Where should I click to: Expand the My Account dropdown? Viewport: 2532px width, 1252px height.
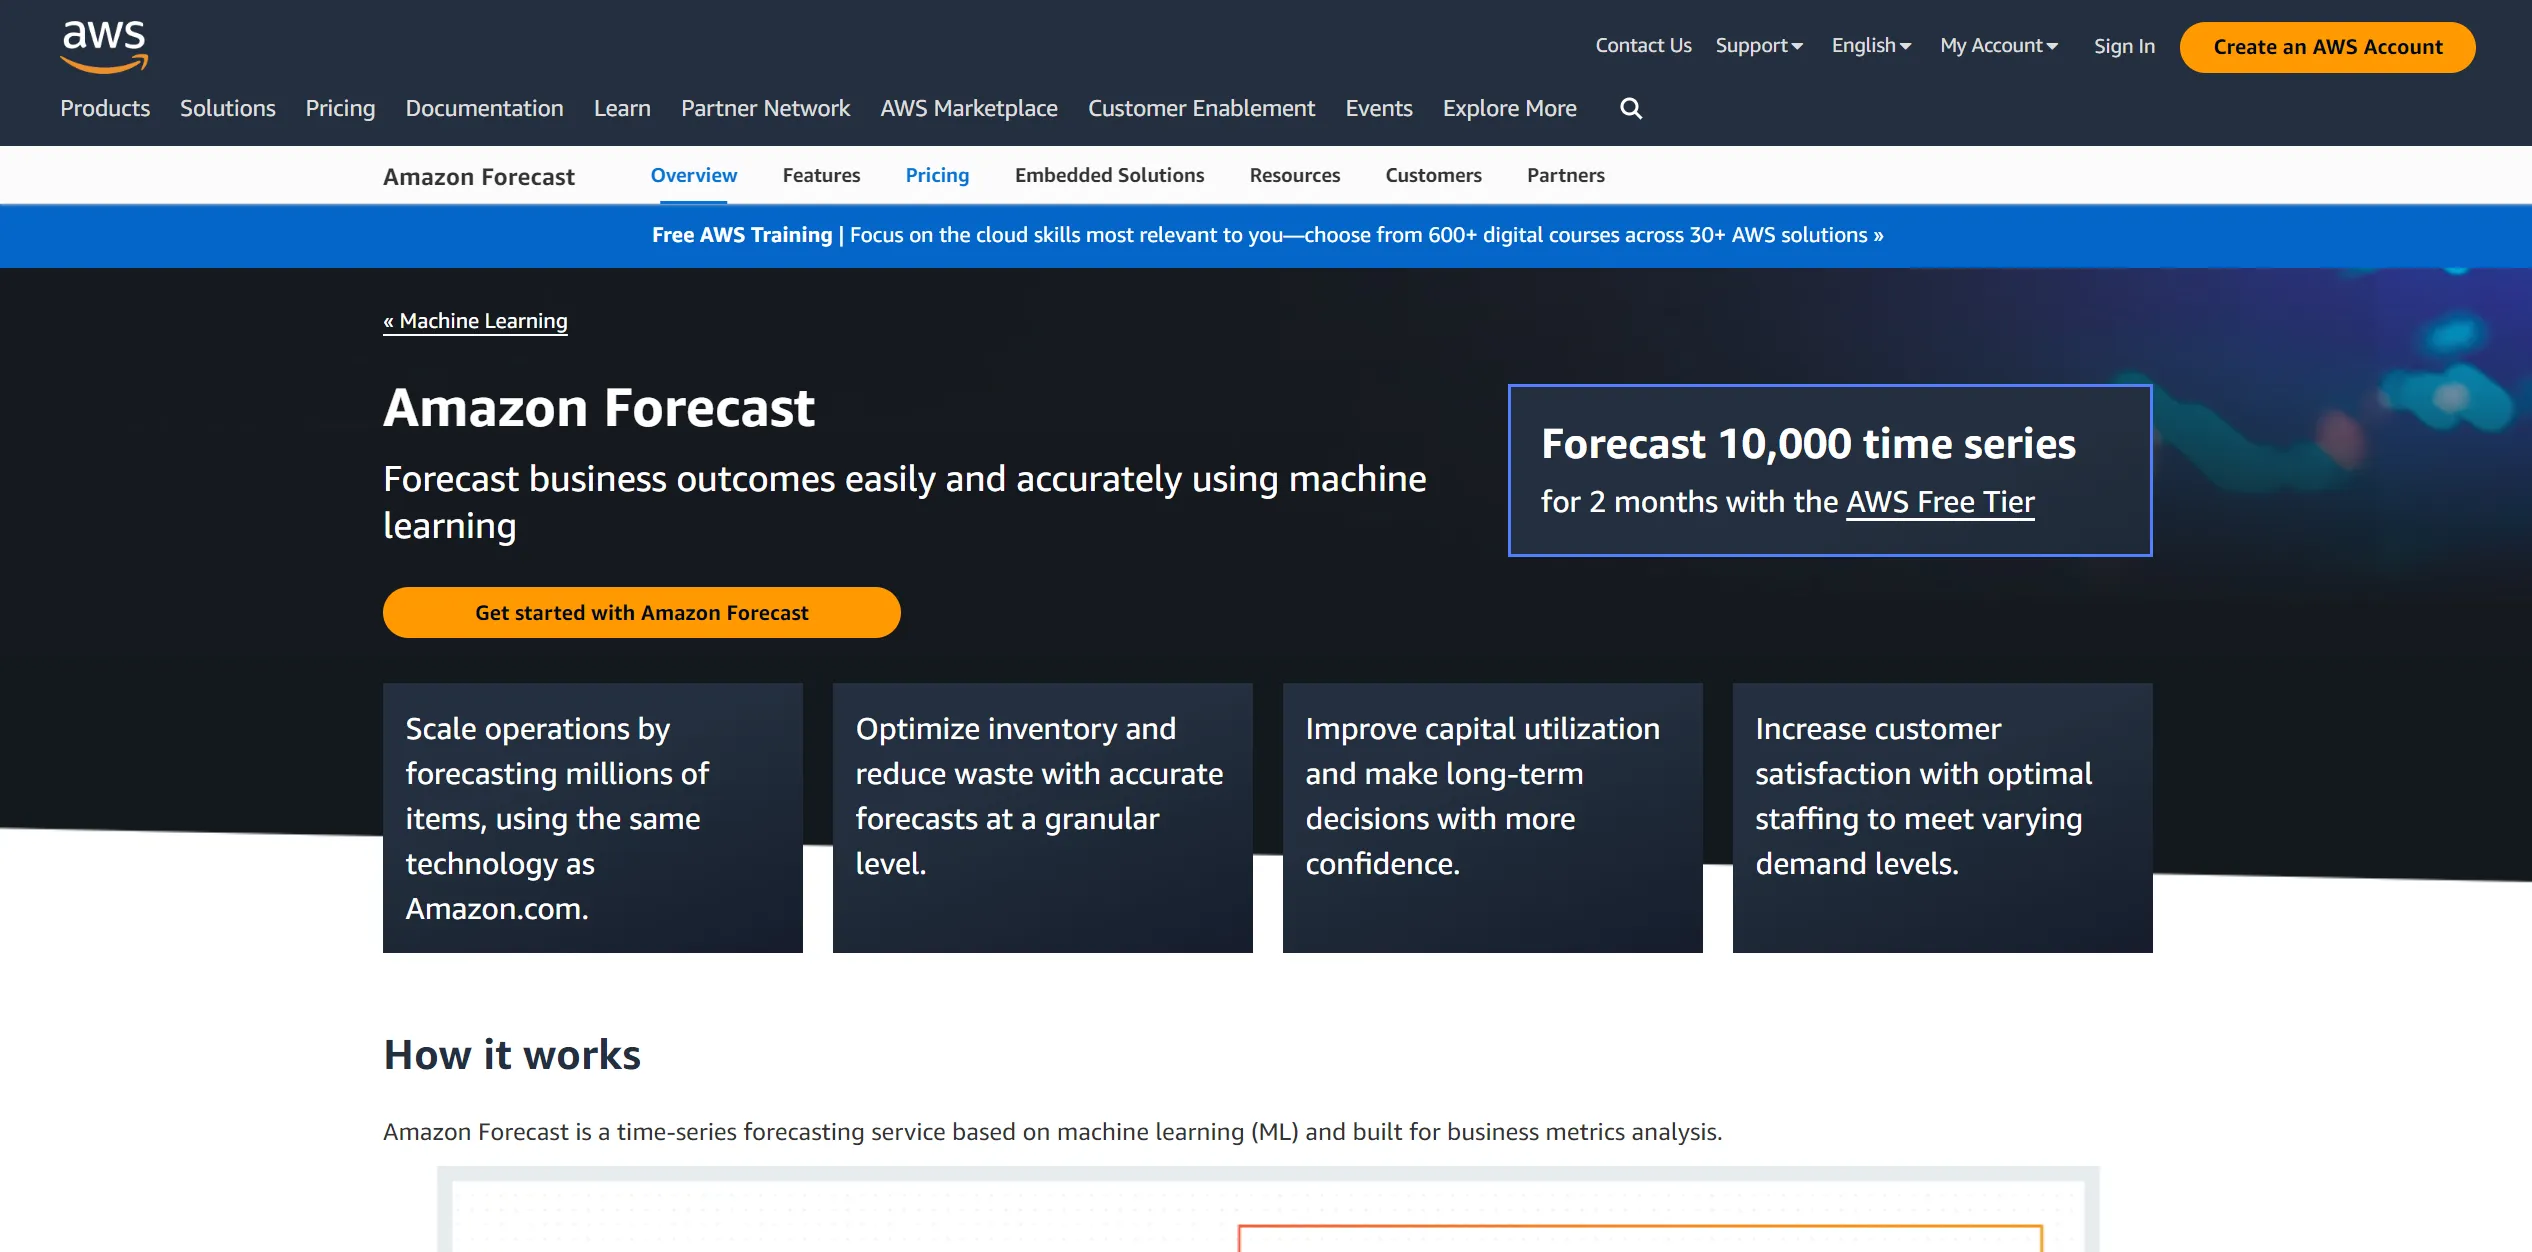(1996, 45)
